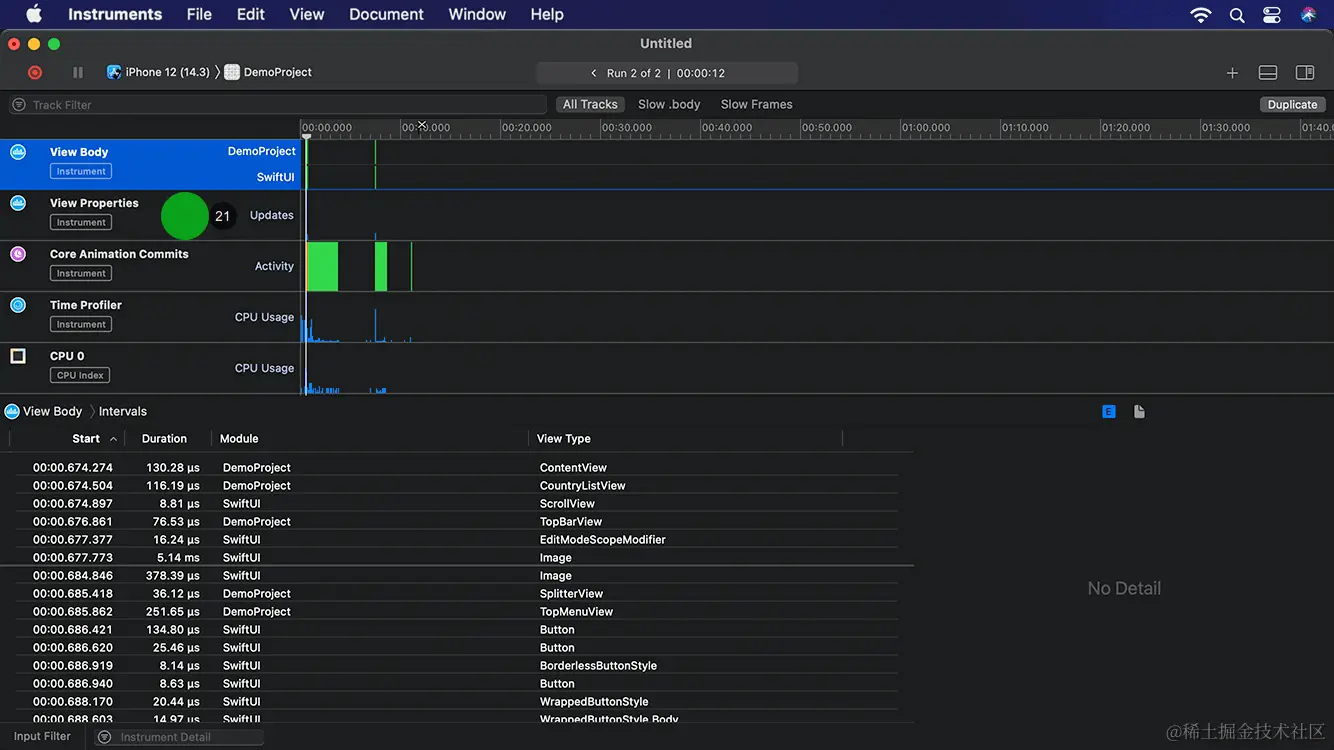Viewport: 1334px width, 750px height.
Task: Open Spotlight search in menu bar
Action: 1237,15
